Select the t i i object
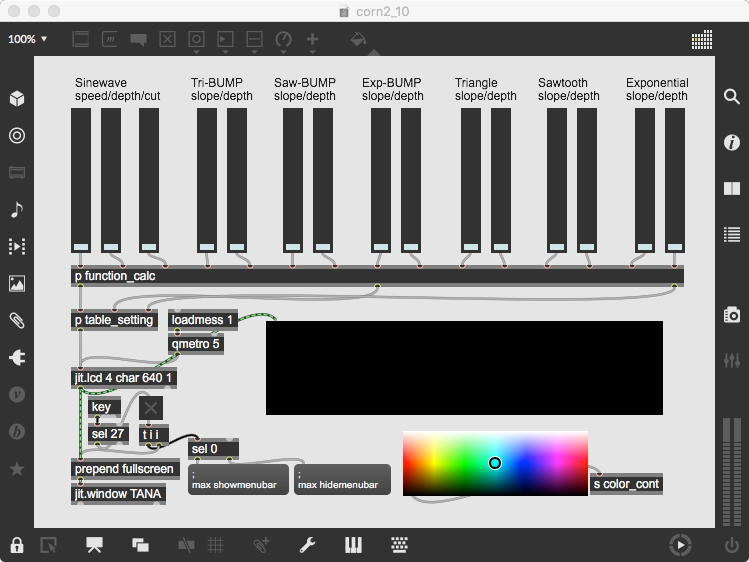This screenshot has height=562, width=749. click(x=154, y=435)
